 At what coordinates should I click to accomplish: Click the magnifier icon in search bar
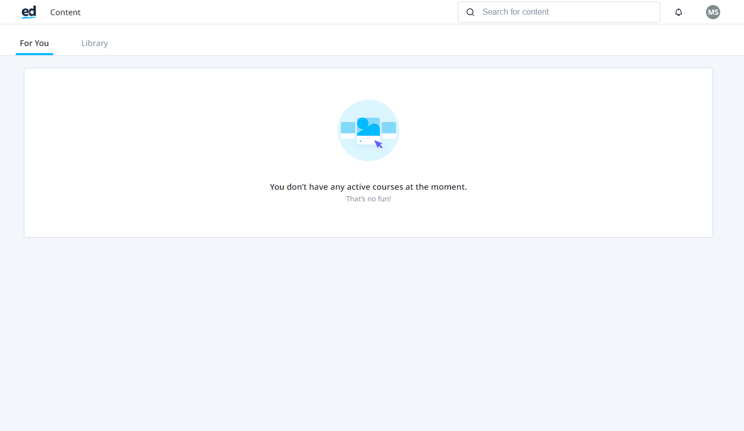click(470, 12)
